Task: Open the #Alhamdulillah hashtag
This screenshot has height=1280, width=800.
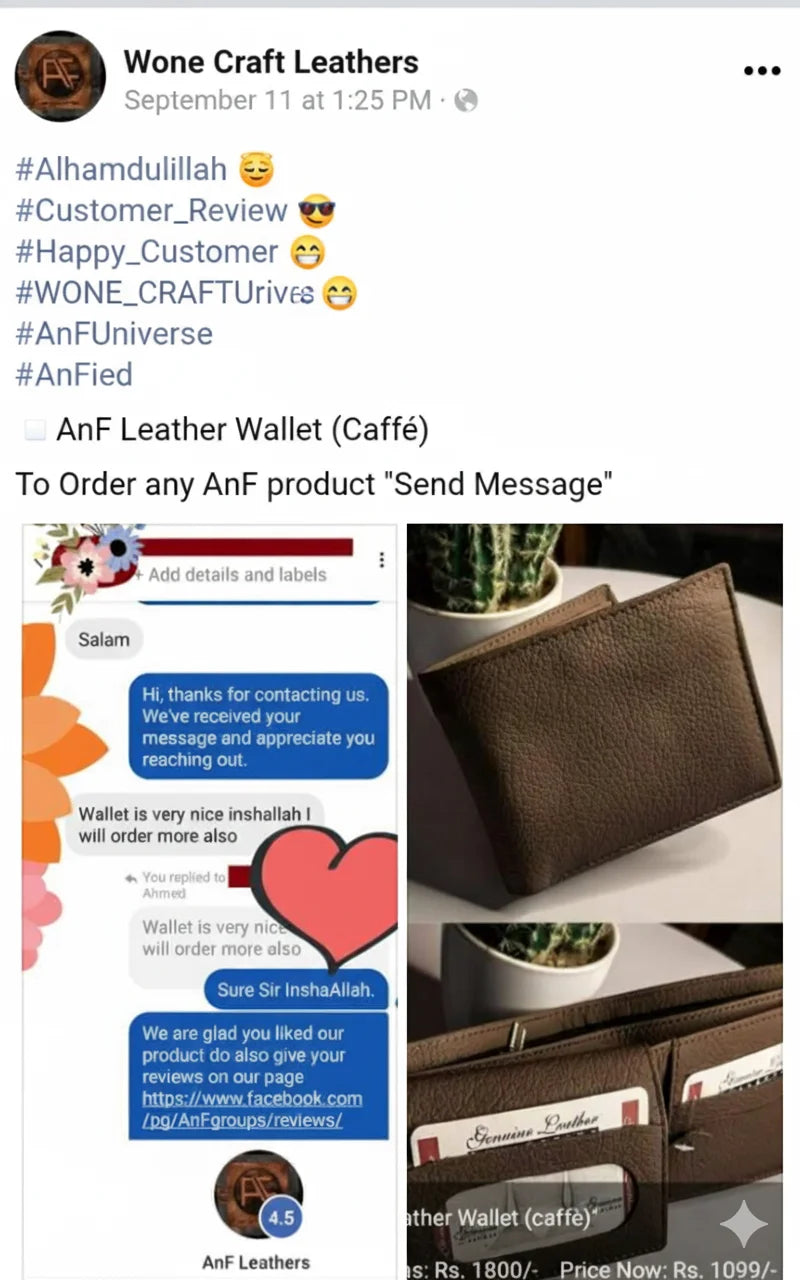Action: pos(121,169)
